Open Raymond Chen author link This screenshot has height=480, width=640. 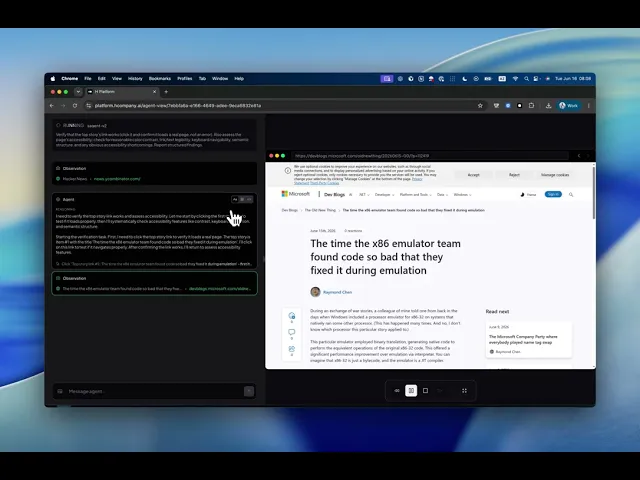click(x=337, y=292)
